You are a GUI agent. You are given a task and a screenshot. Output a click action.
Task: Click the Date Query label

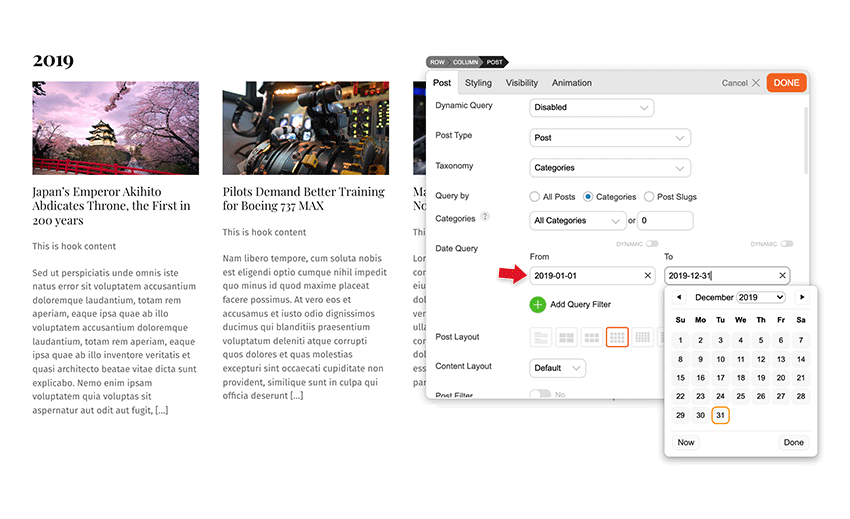456,248
